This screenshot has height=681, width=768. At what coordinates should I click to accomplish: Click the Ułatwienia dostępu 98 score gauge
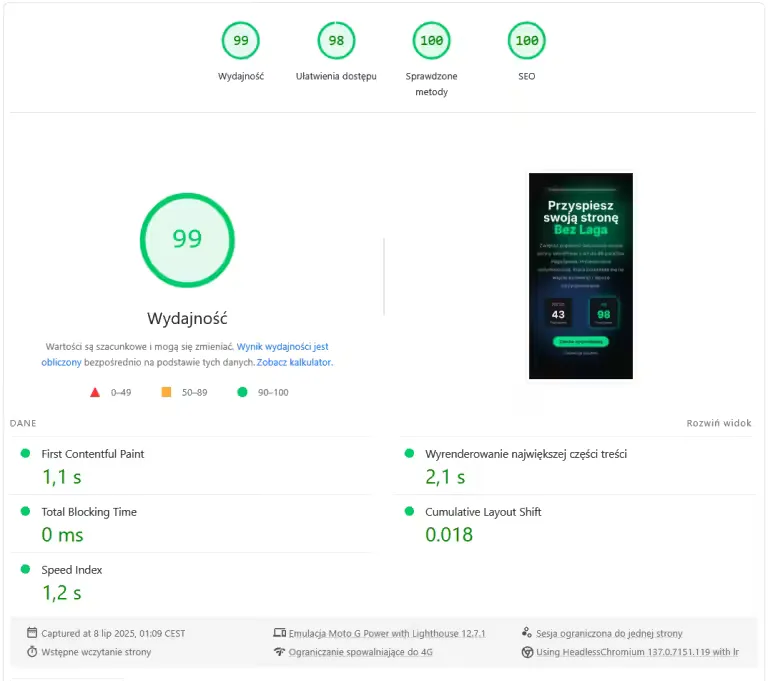[x=336, y=40]
